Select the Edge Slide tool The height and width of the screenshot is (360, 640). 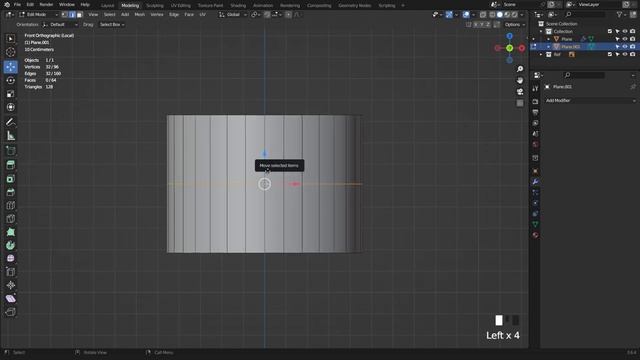tap(11, 272)
